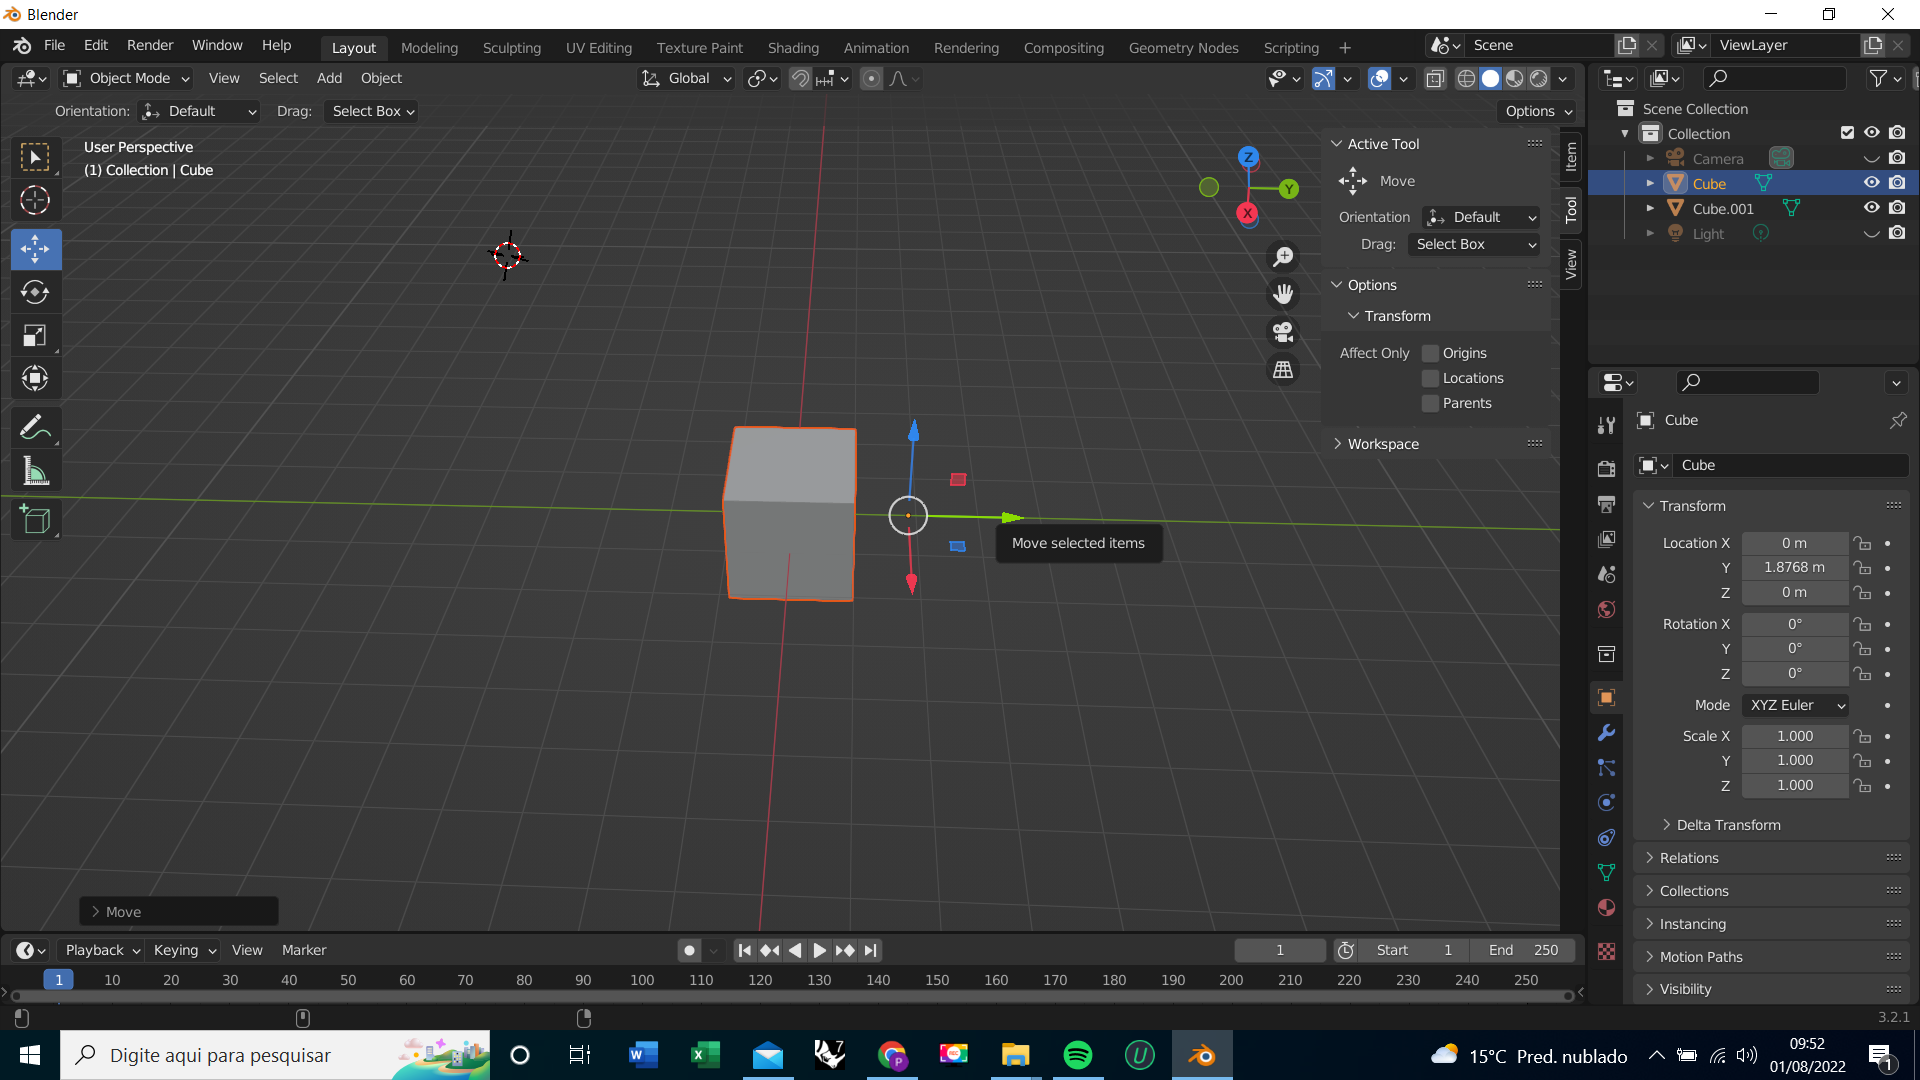Click the zoom viewport magnifier icon
1920x1080 pixels.
(1283, 257)
